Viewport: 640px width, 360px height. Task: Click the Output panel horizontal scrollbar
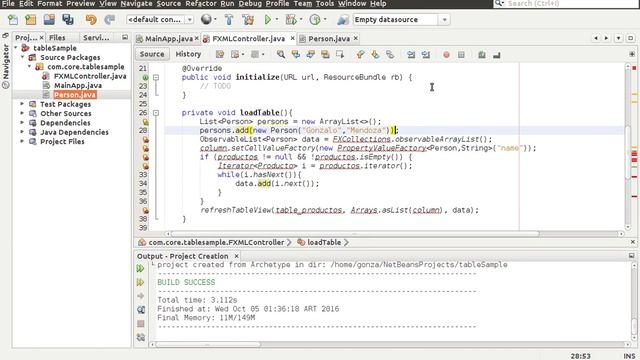pyautogui.click(x=208, y=344)
